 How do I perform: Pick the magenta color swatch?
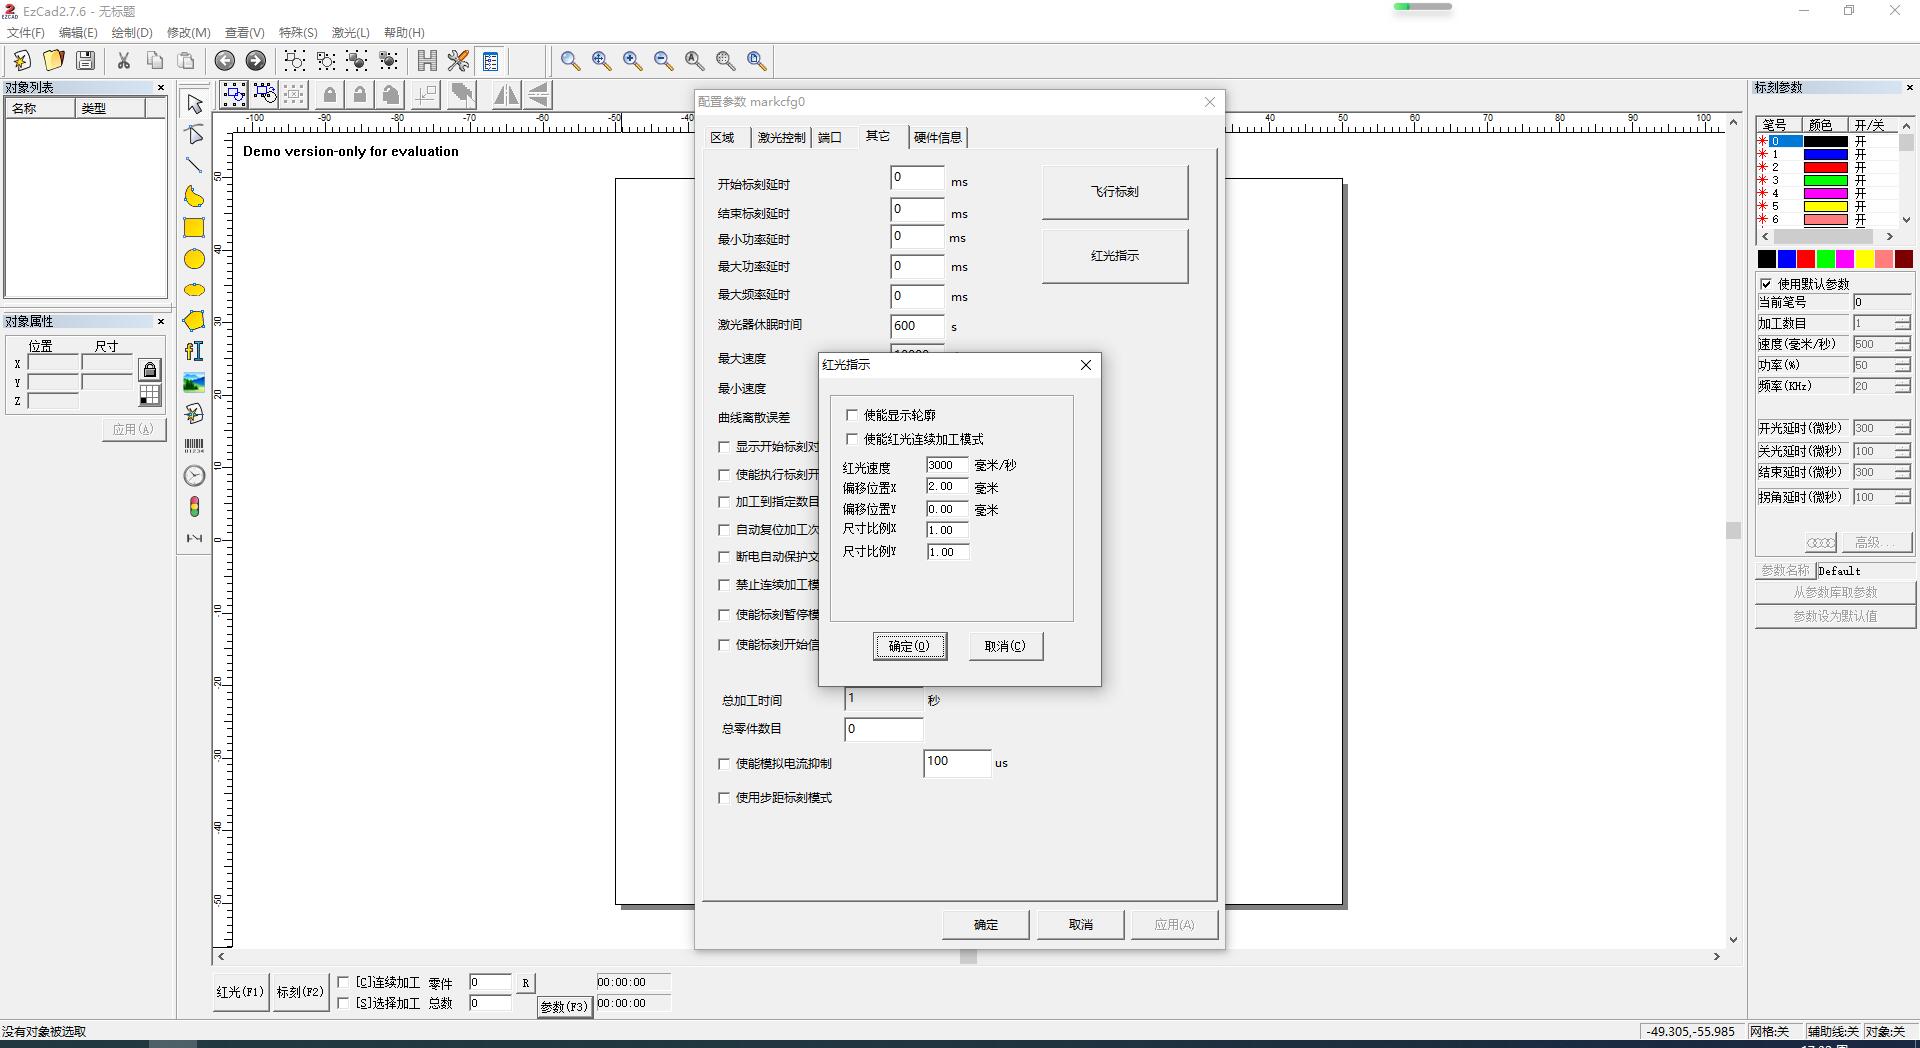click(x=1845, y=260)
